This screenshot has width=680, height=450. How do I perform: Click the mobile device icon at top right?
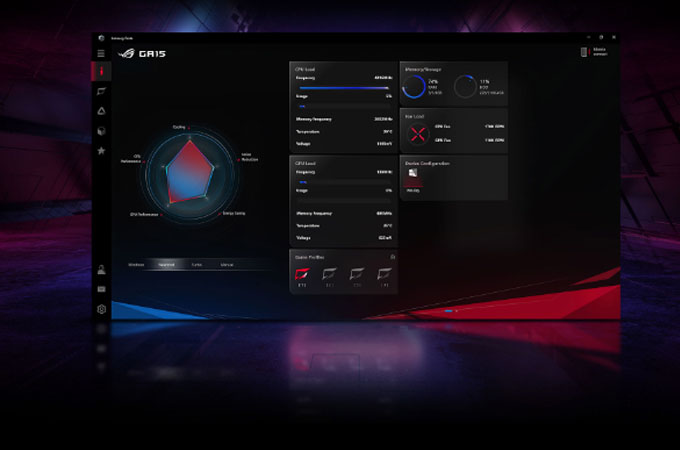[x=584, y=52]
